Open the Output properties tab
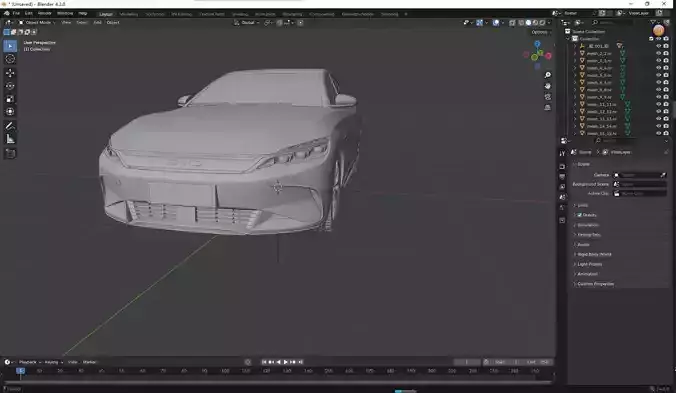Image resolution: width=676 pixels, height=393 pixels. (x=562, y=177)
